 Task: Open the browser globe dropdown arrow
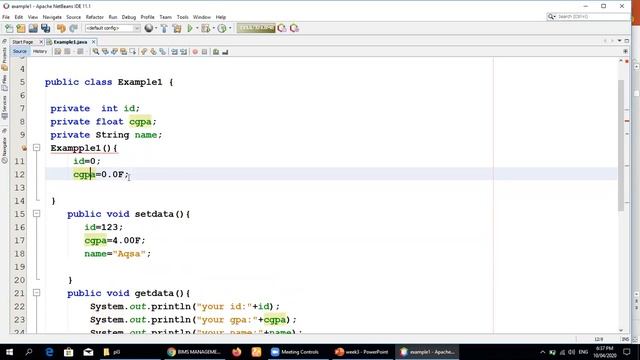tap(156, 28)
